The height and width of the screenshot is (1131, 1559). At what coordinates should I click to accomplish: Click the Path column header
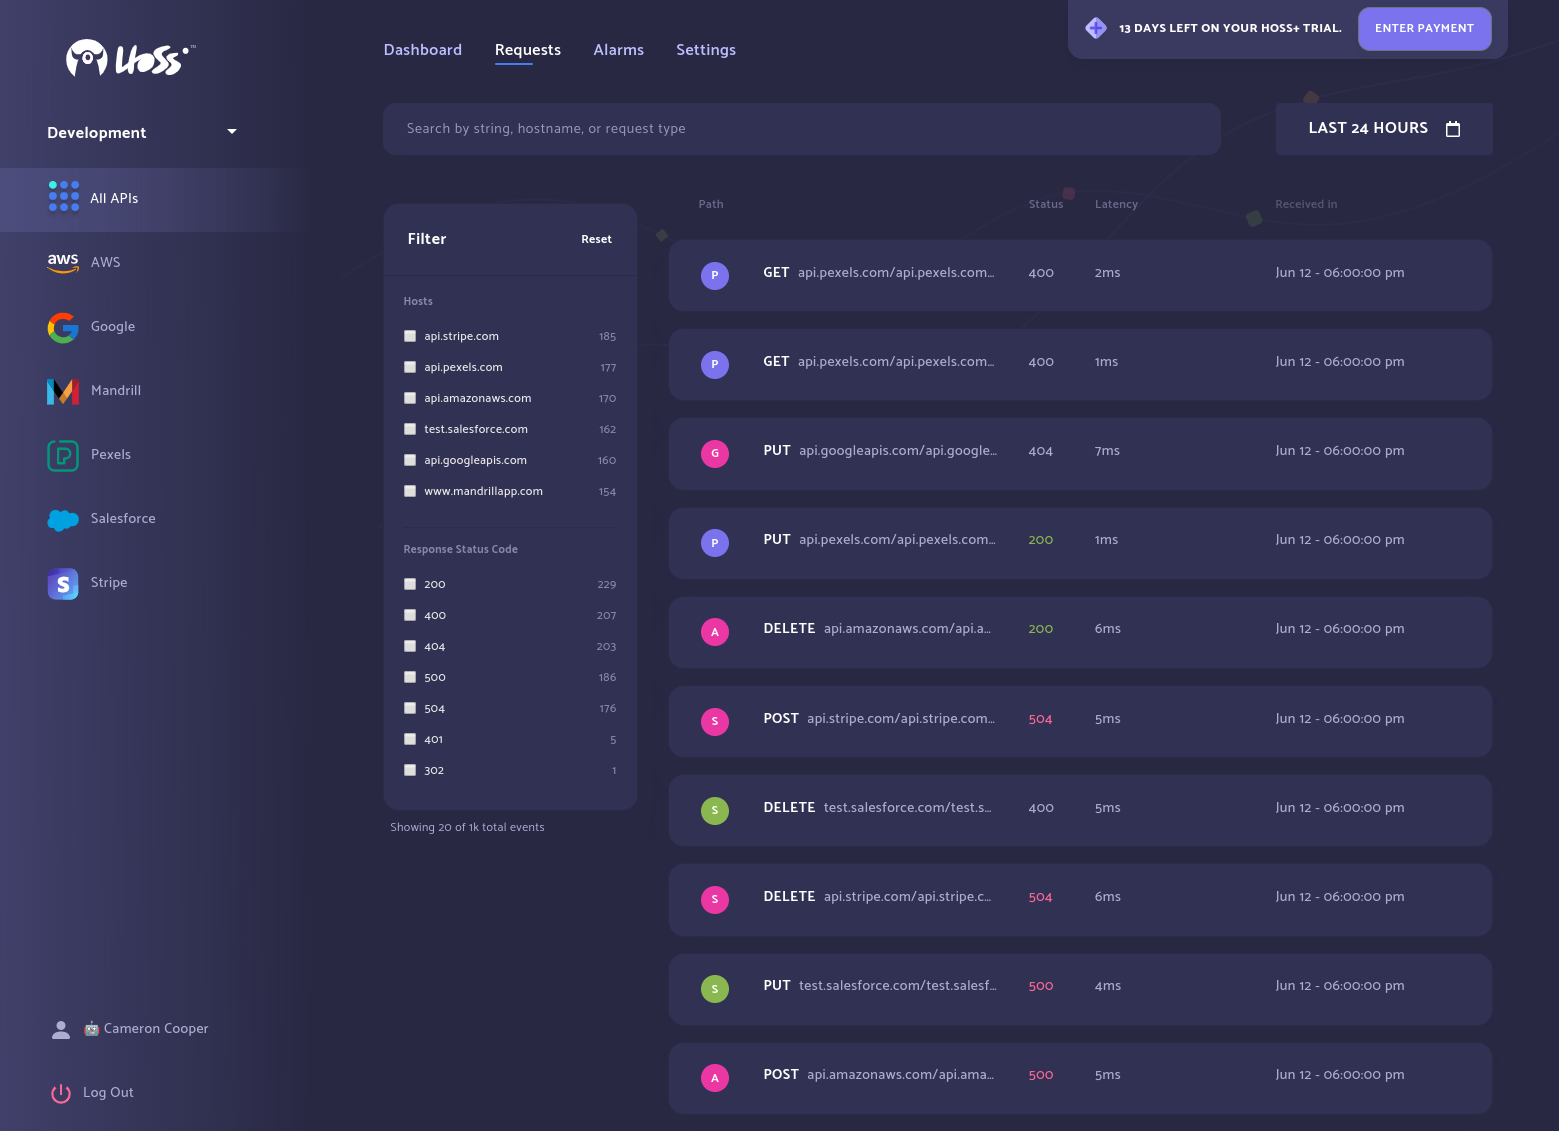coord(711,204)
